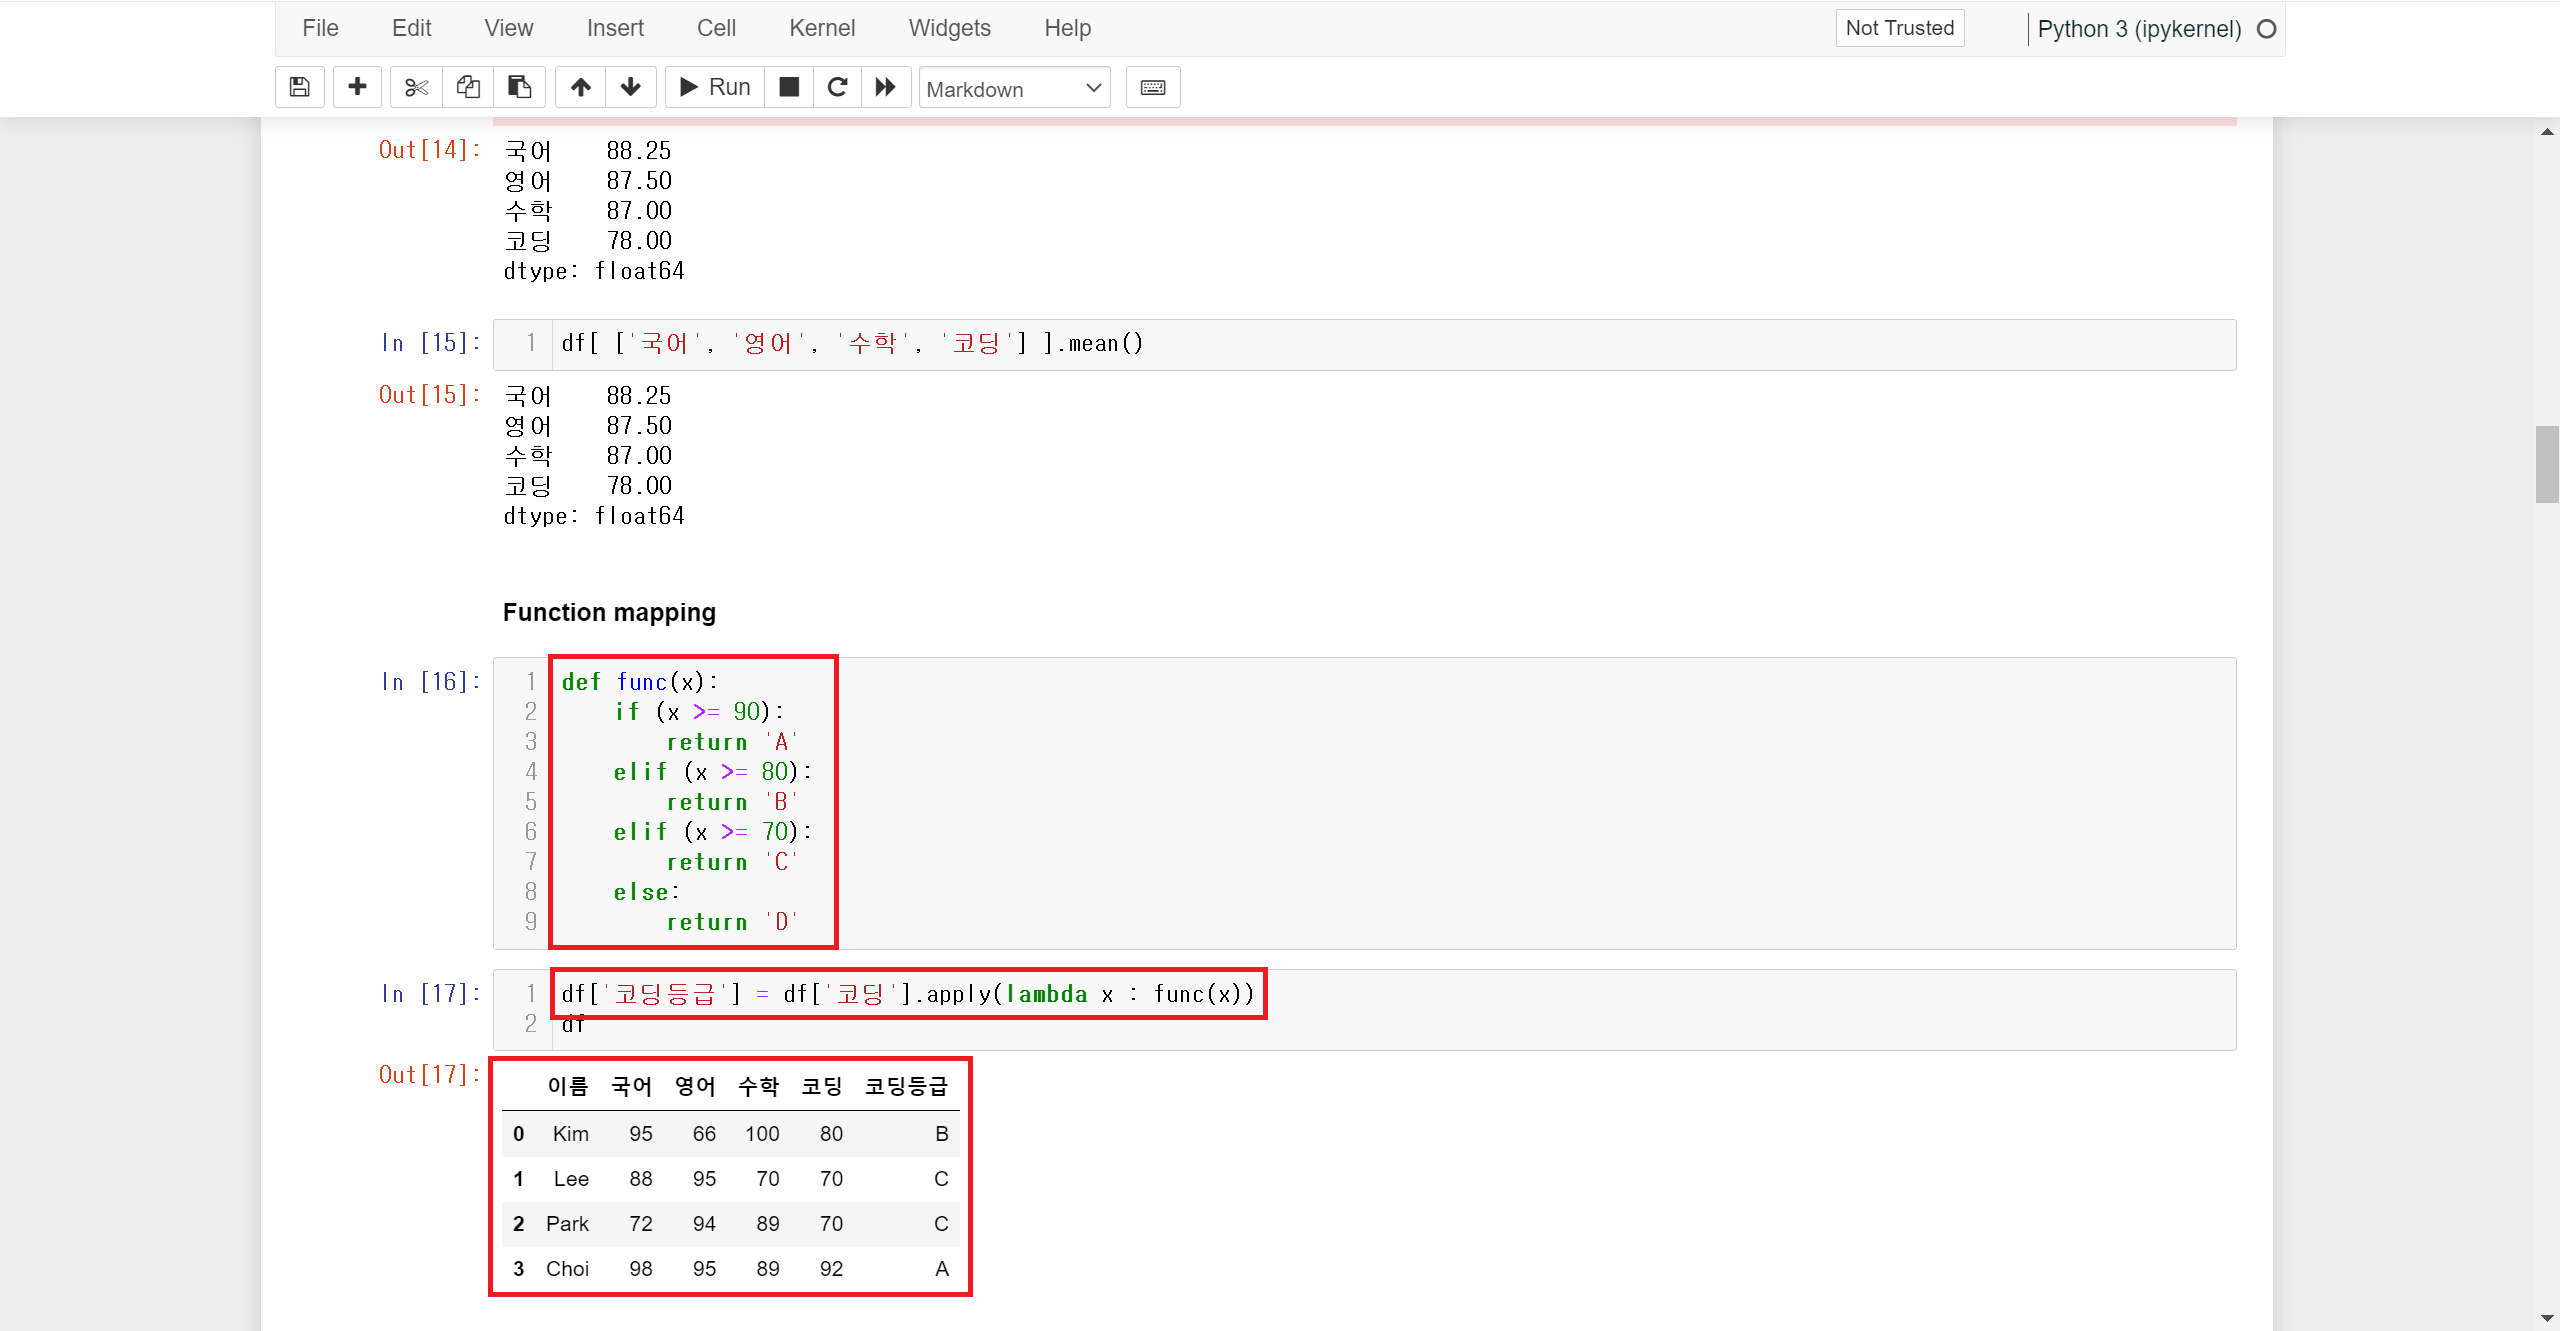
Task: Click the vertical scrollbar thumb
Action: [x=2546, y=464]
